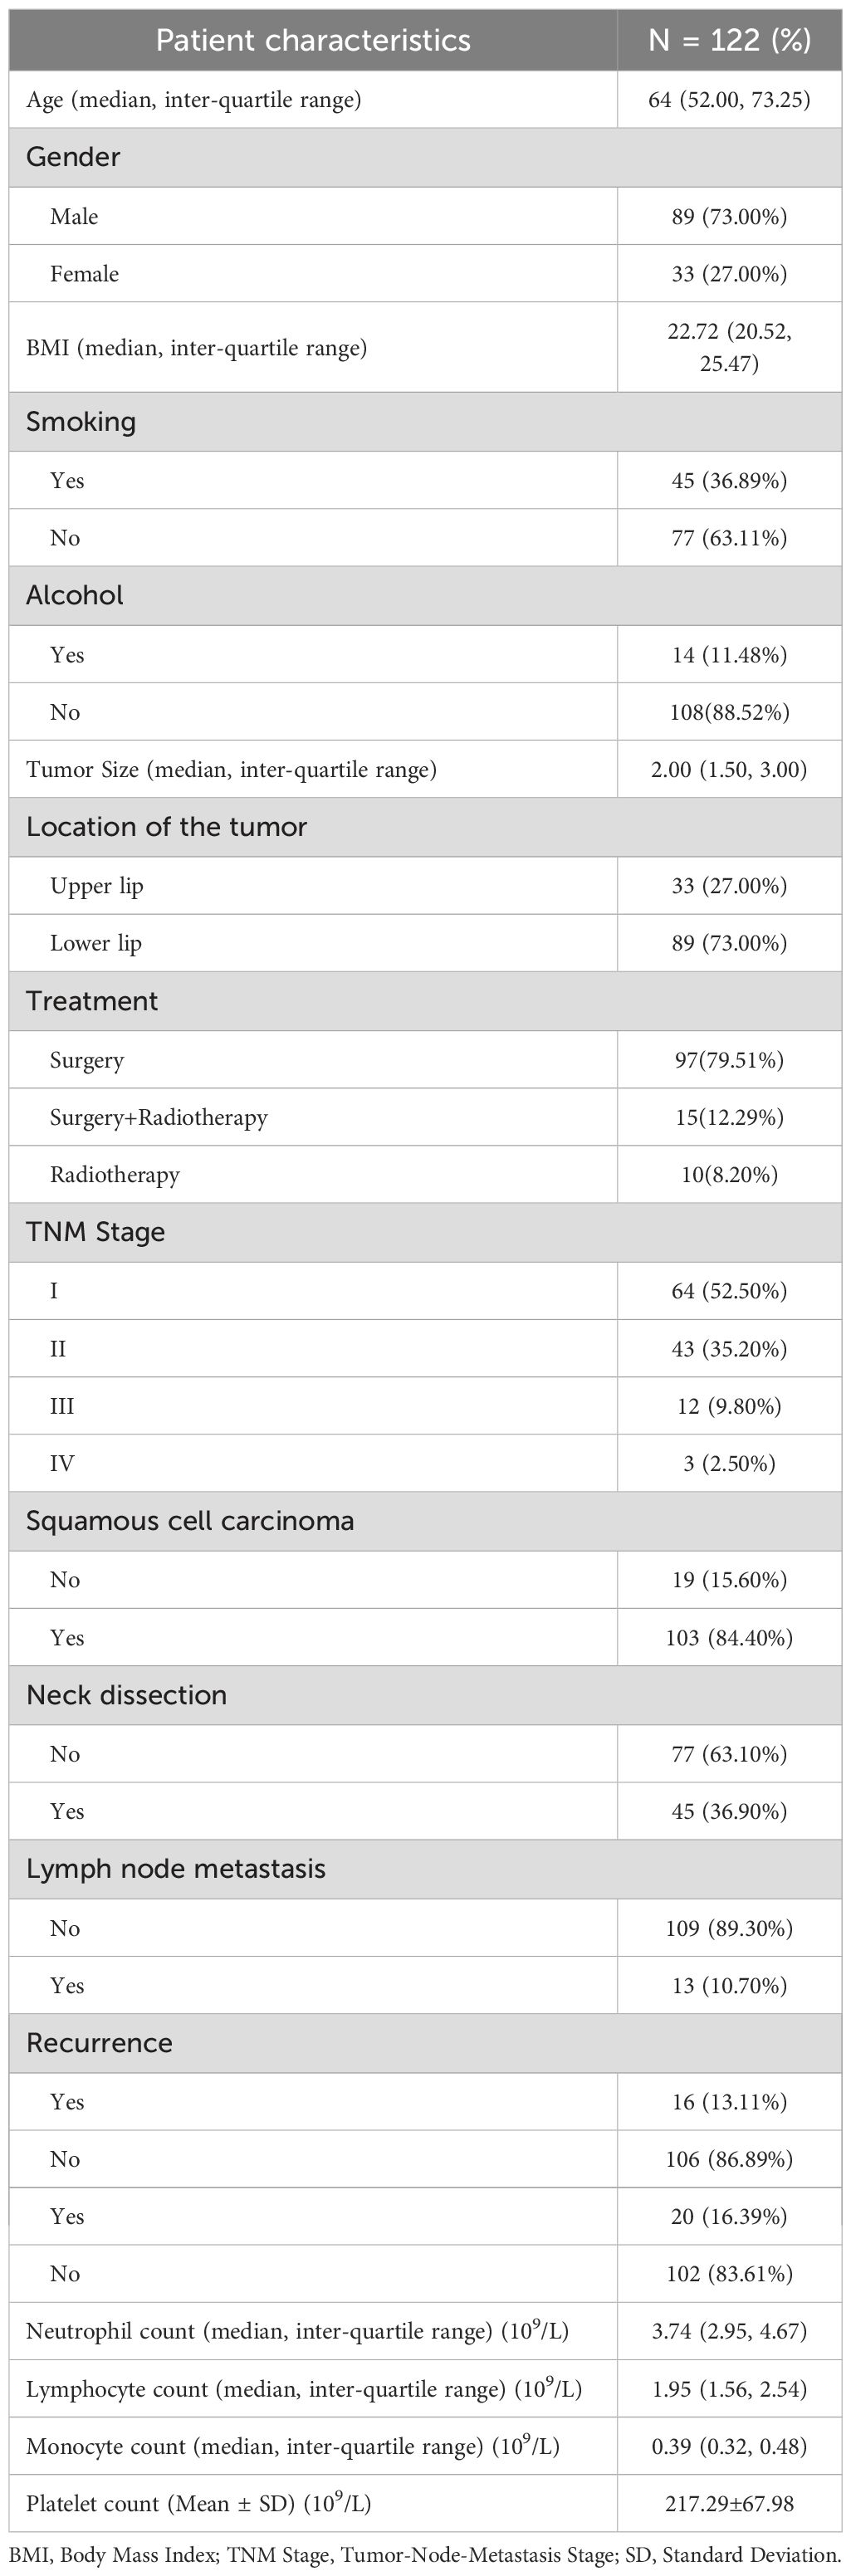Select the stage III row label
851x2576 pixels.
tap(62, 1406)
